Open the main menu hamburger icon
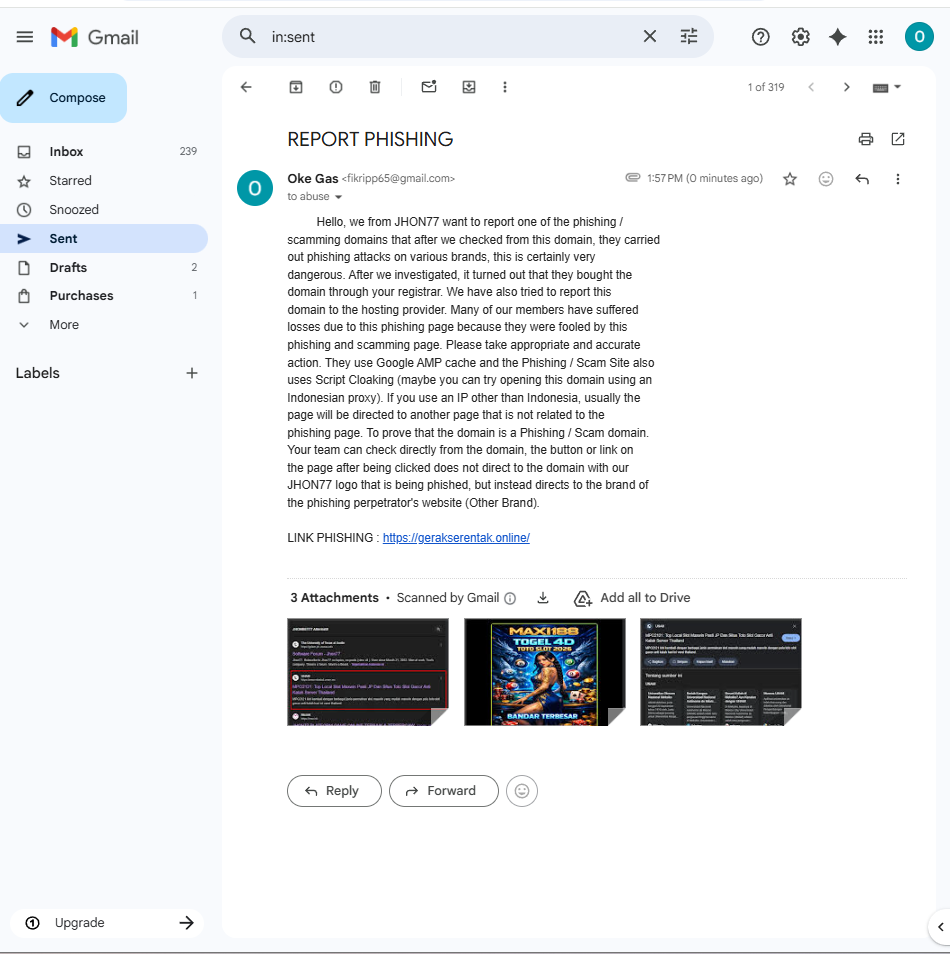 point(24,37)
